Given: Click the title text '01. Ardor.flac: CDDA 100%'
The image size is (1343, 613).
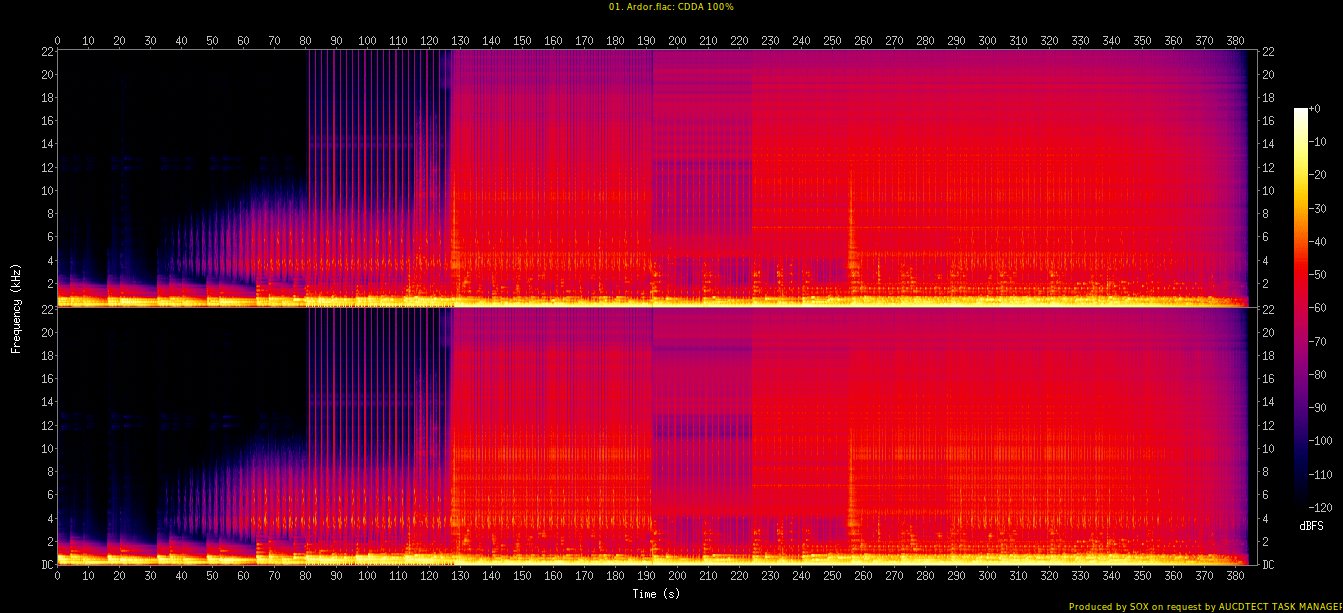Looking at the screenshot, I should click(x=671, y=7).
